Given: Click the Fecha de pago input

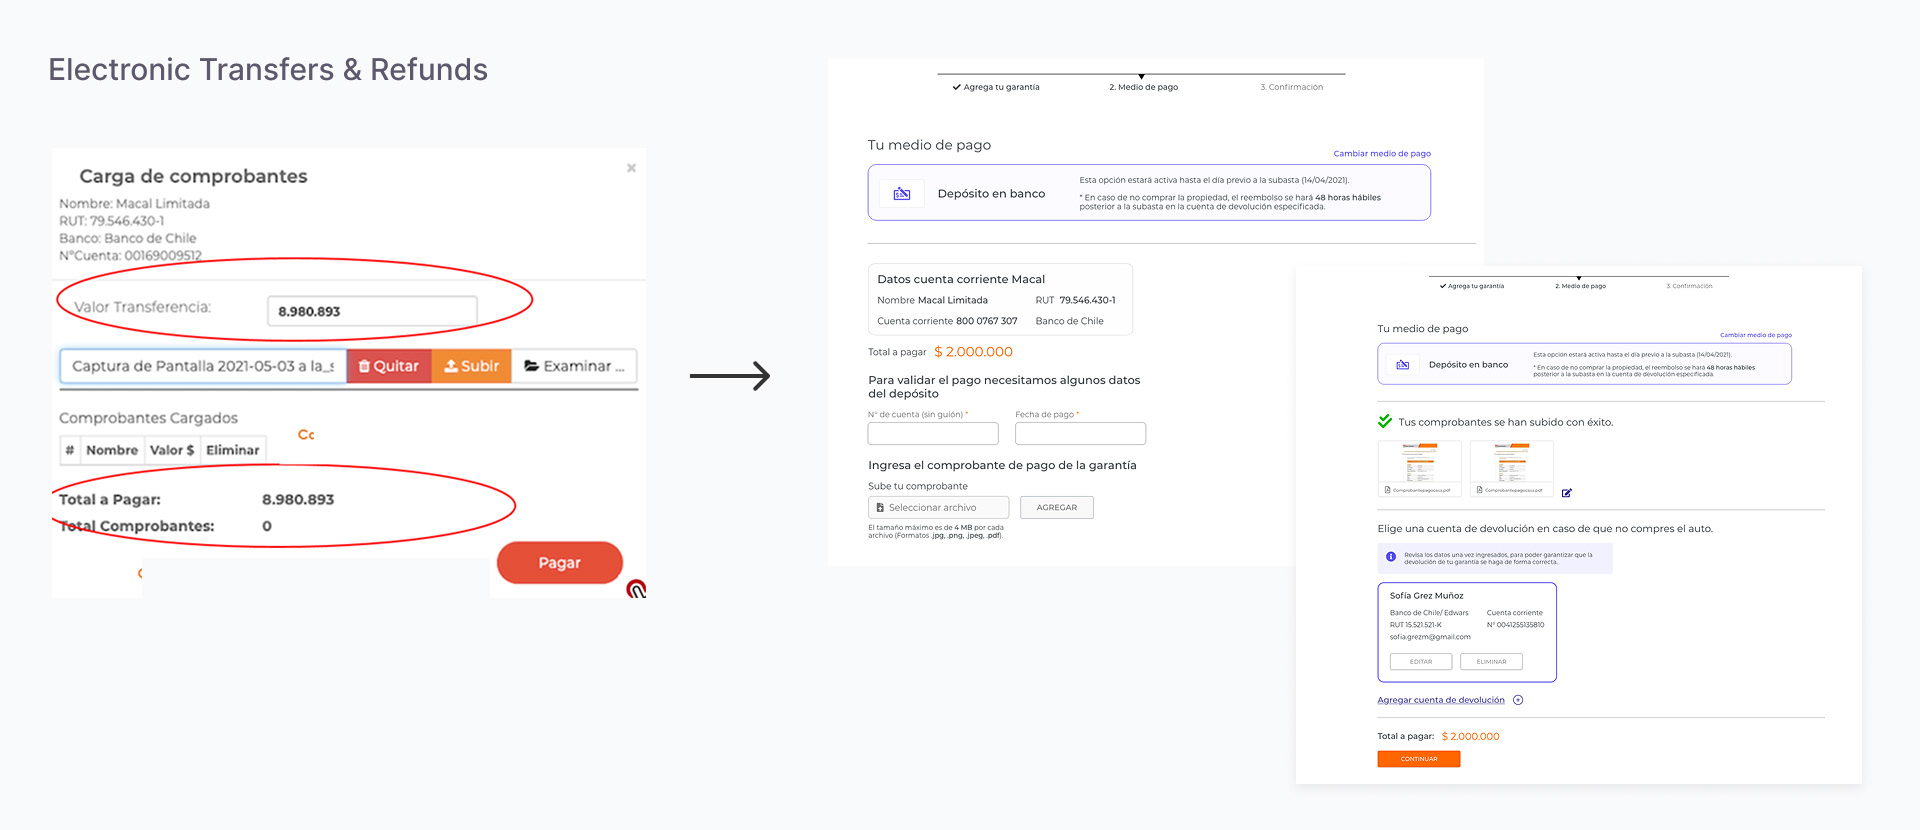Looking at the screenshot, I should [x=1079, y=433].
